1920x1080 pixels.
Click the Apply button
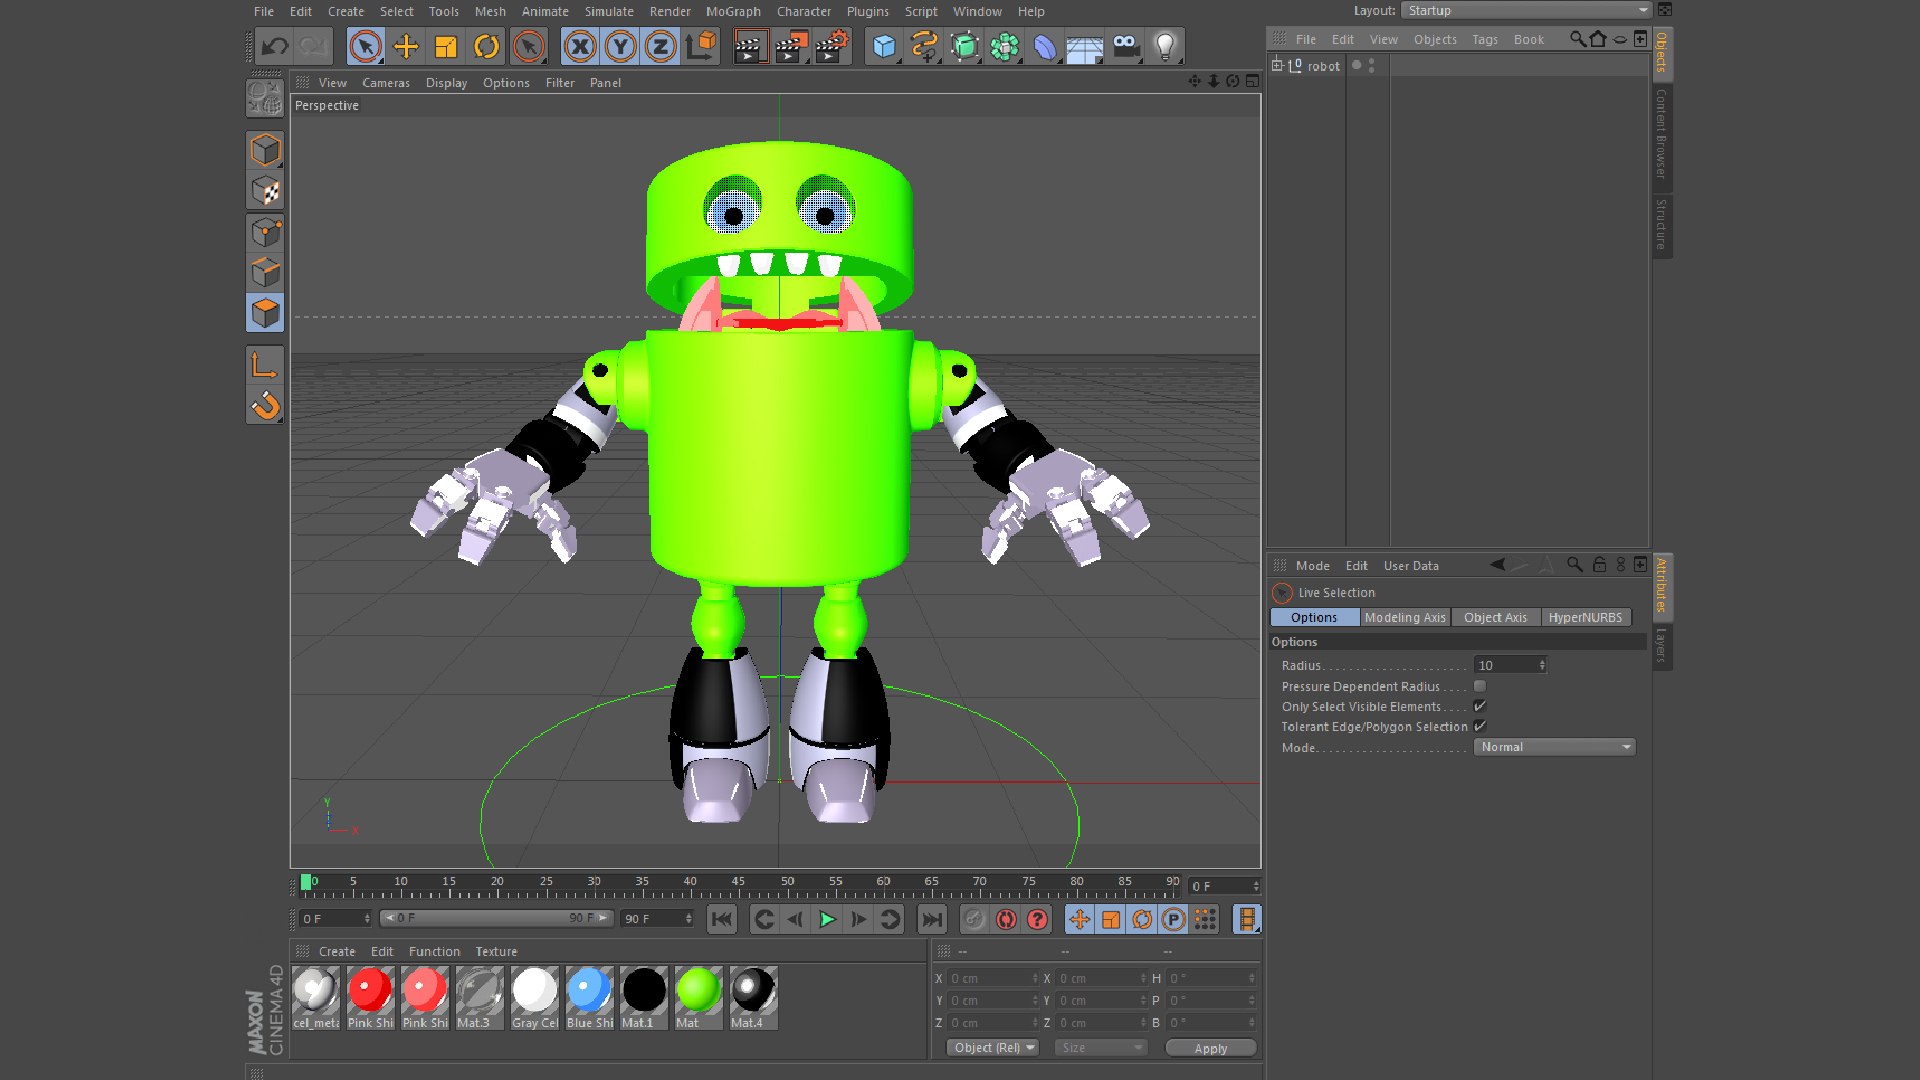pos(1210,1048)
